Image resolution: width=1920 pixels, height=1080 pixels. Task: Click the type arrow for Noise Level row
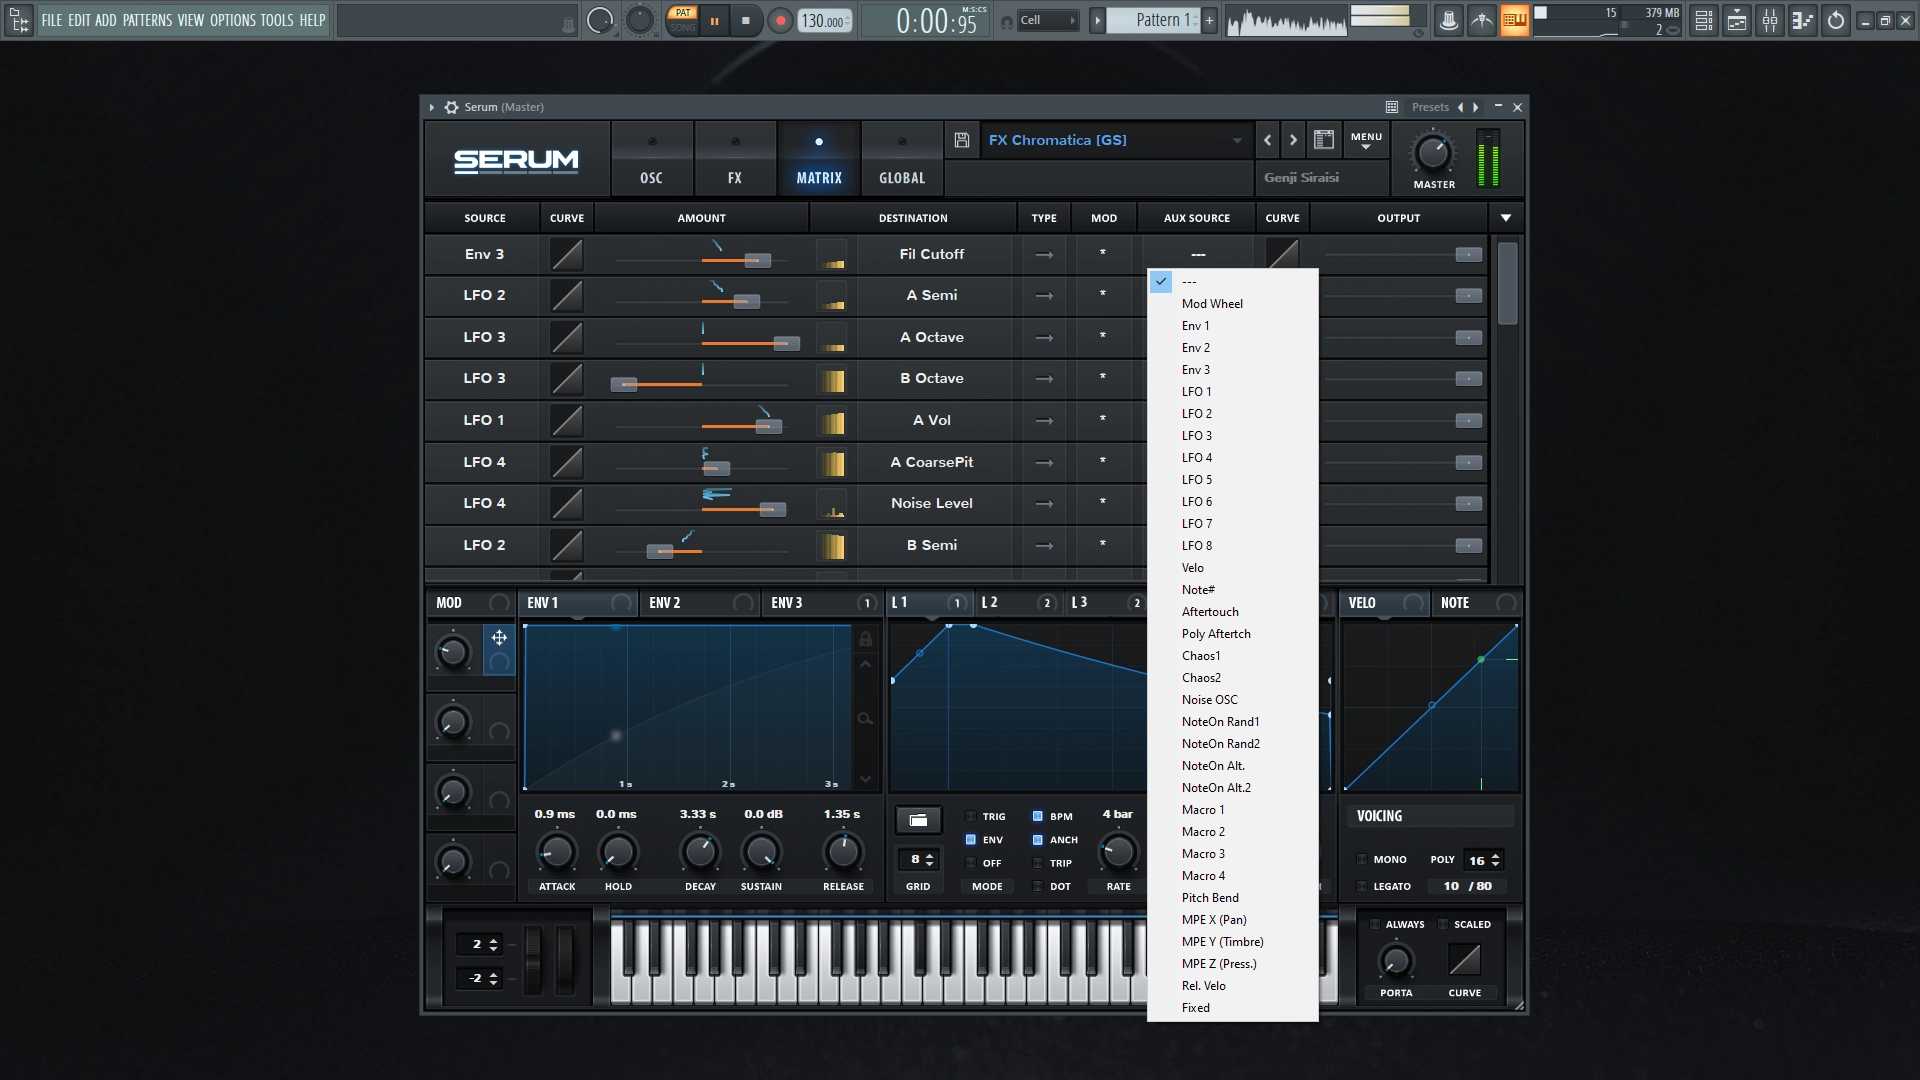1044,504
